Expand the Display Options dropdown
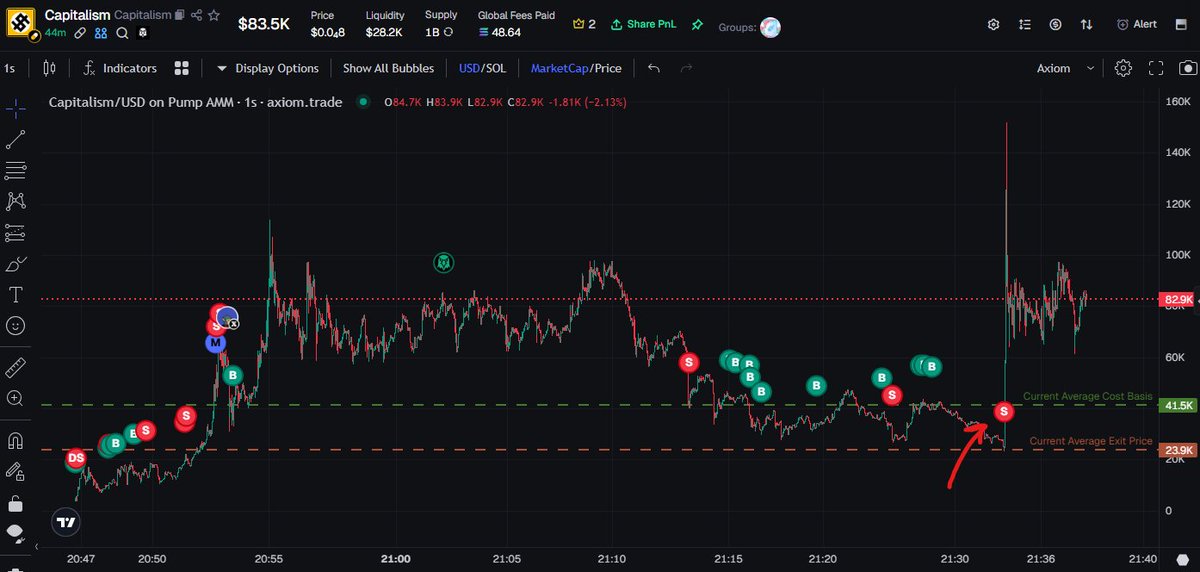This screenshot has height=572, width=1200. coord(267,68)
